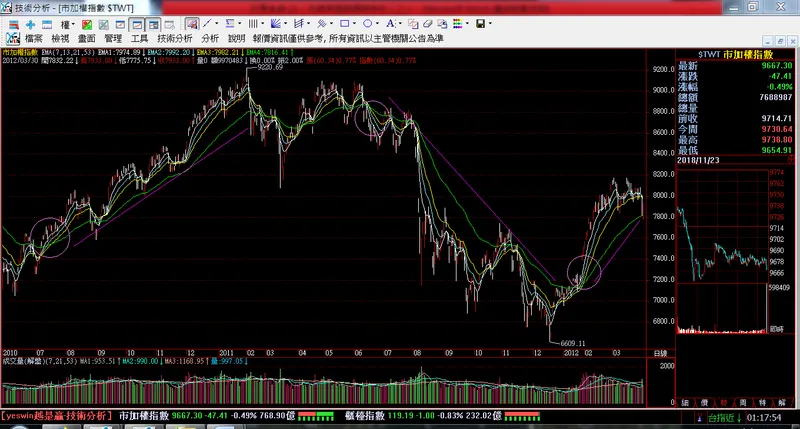Click the 最新 value 9667.30
This screenshot has width=800, height=429.
[777, 65]
